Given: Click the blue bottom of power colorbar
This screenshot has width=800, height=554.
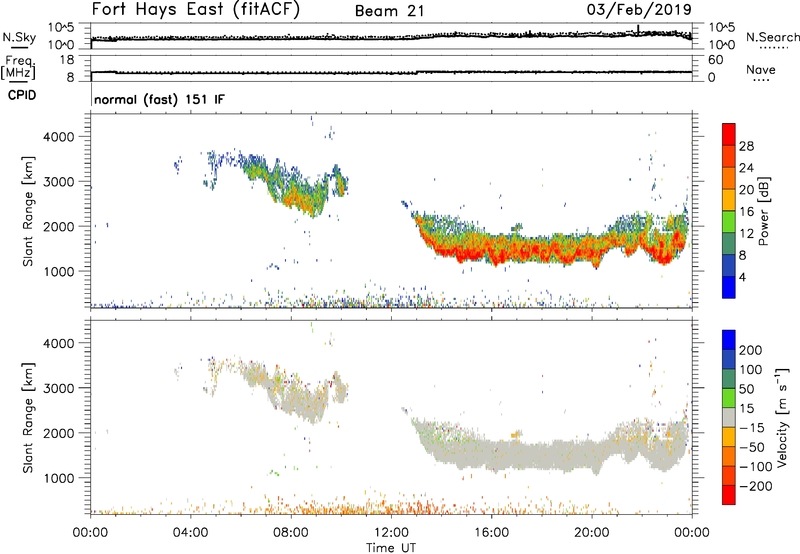Looking at the screenshot, I should tap(729, 287).
